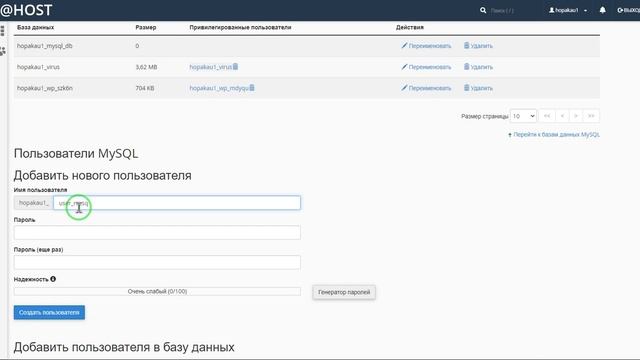Go to first page button <<

pyautogui.click(x=547, y=116)
